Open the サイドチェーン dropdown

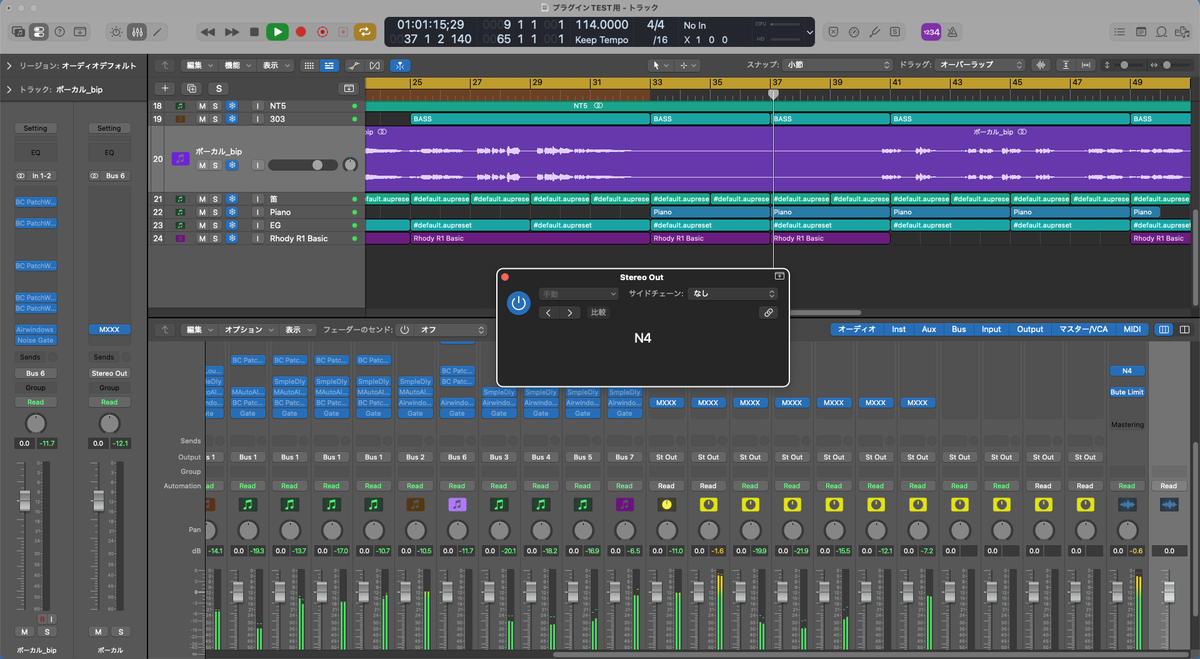coord(732,294)
